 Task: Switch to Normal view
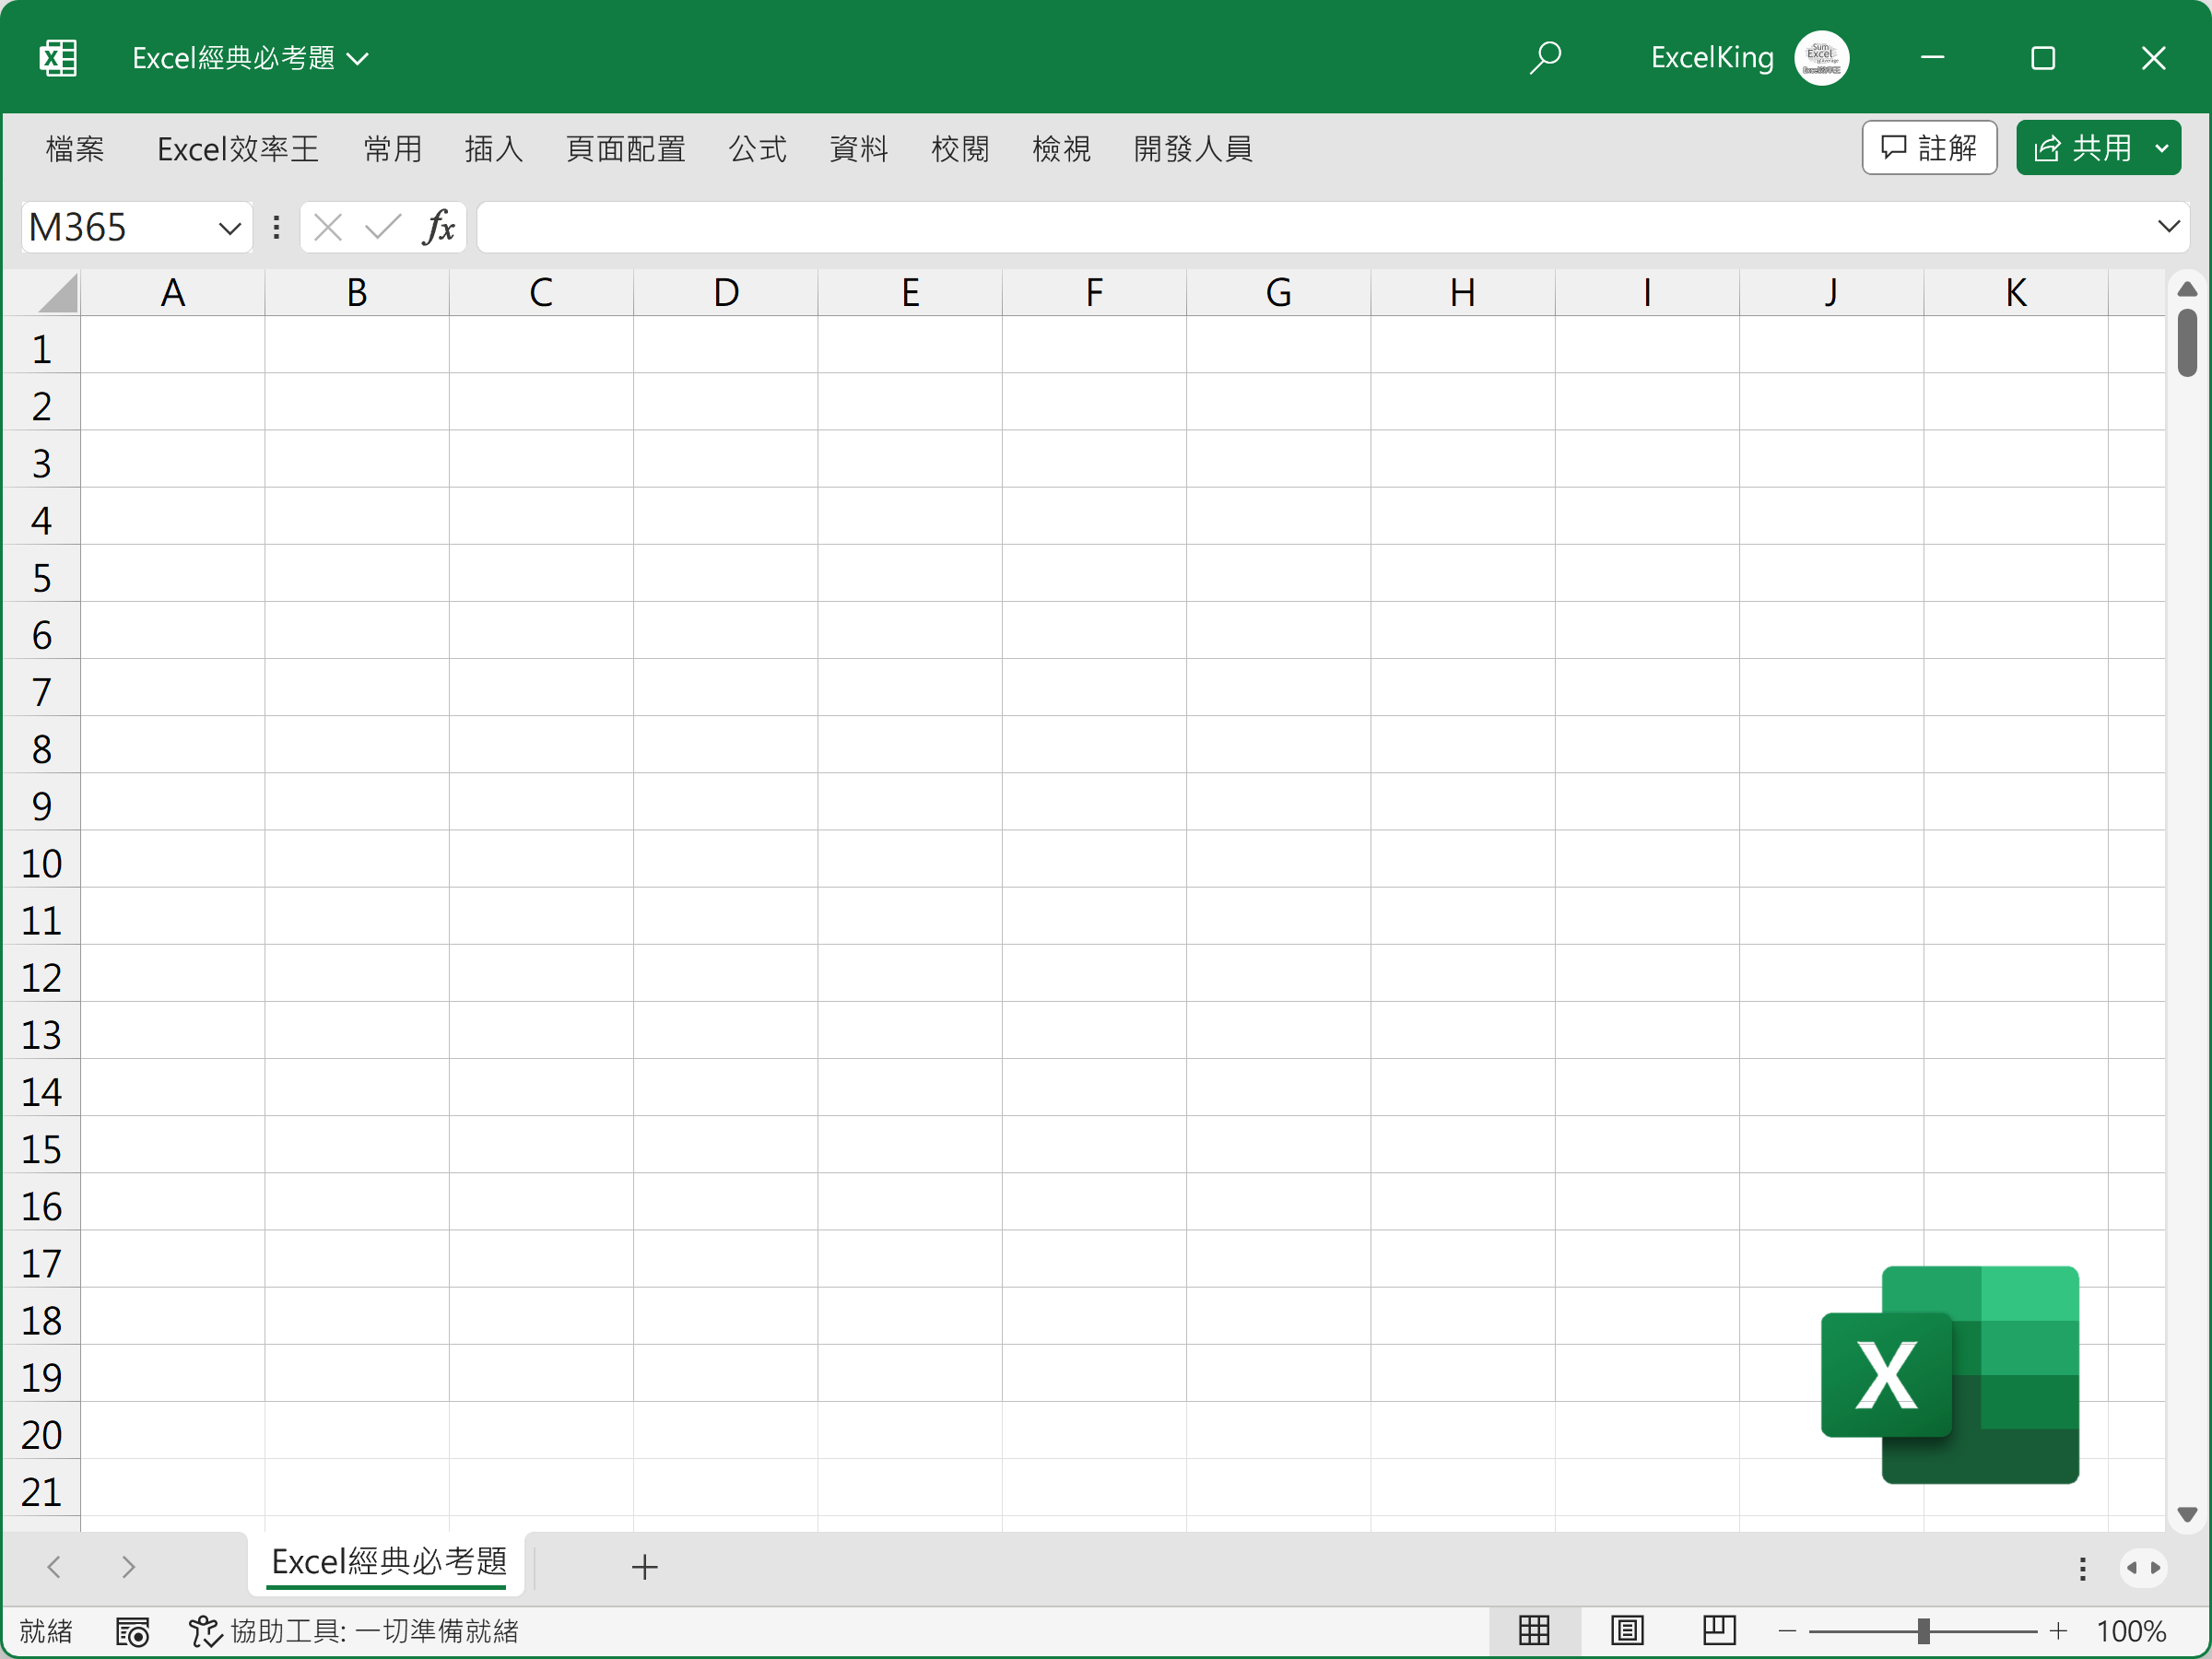(1533, 1631)
